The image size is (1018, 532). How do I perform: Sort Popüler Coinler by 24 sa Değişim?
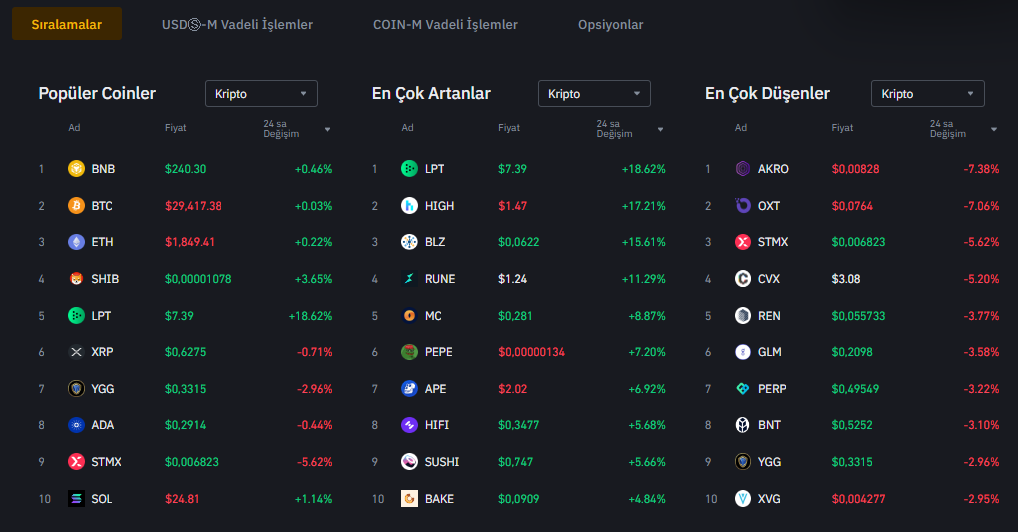(297, 129)
